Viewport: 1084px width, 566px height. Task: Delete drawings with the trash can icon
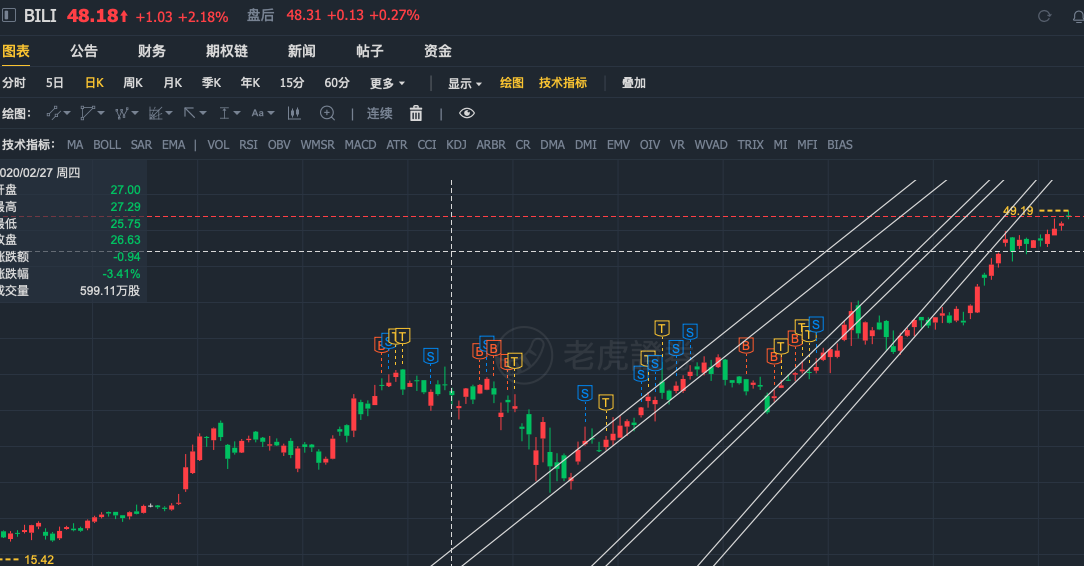(x=415, y=113)
